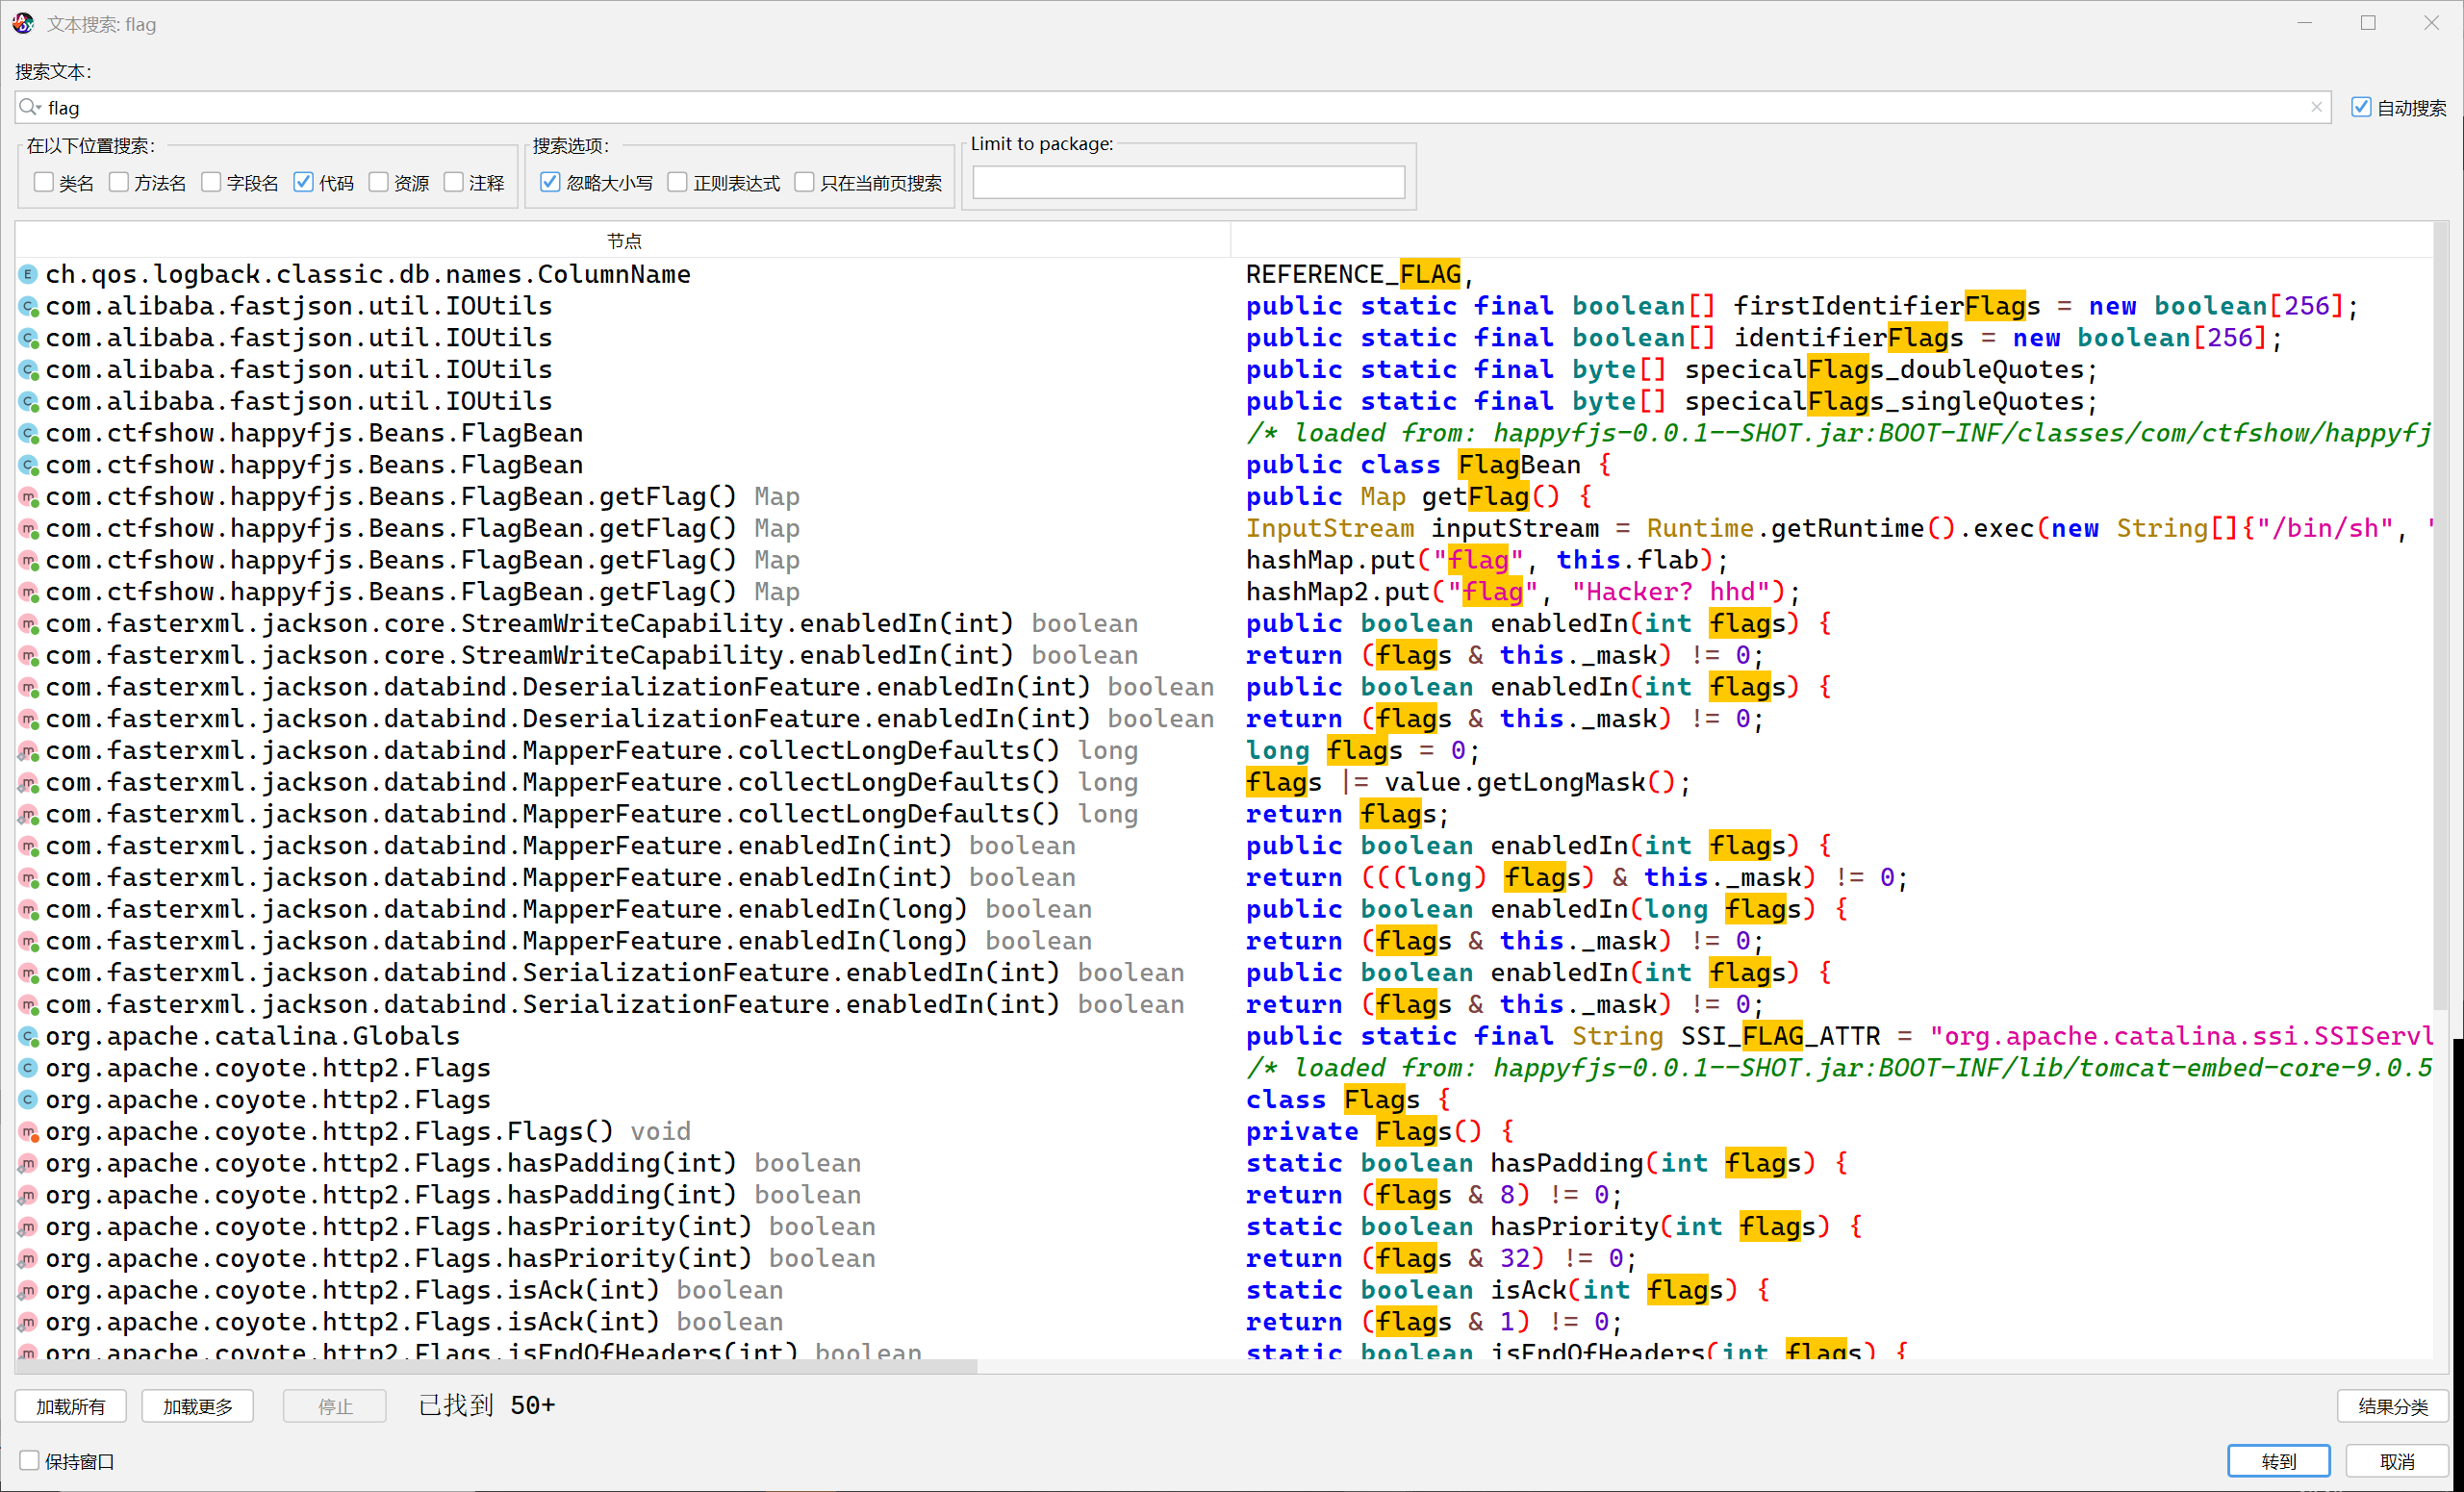
Task: Click the jadx app icon in the title bar
Action: 23,23
